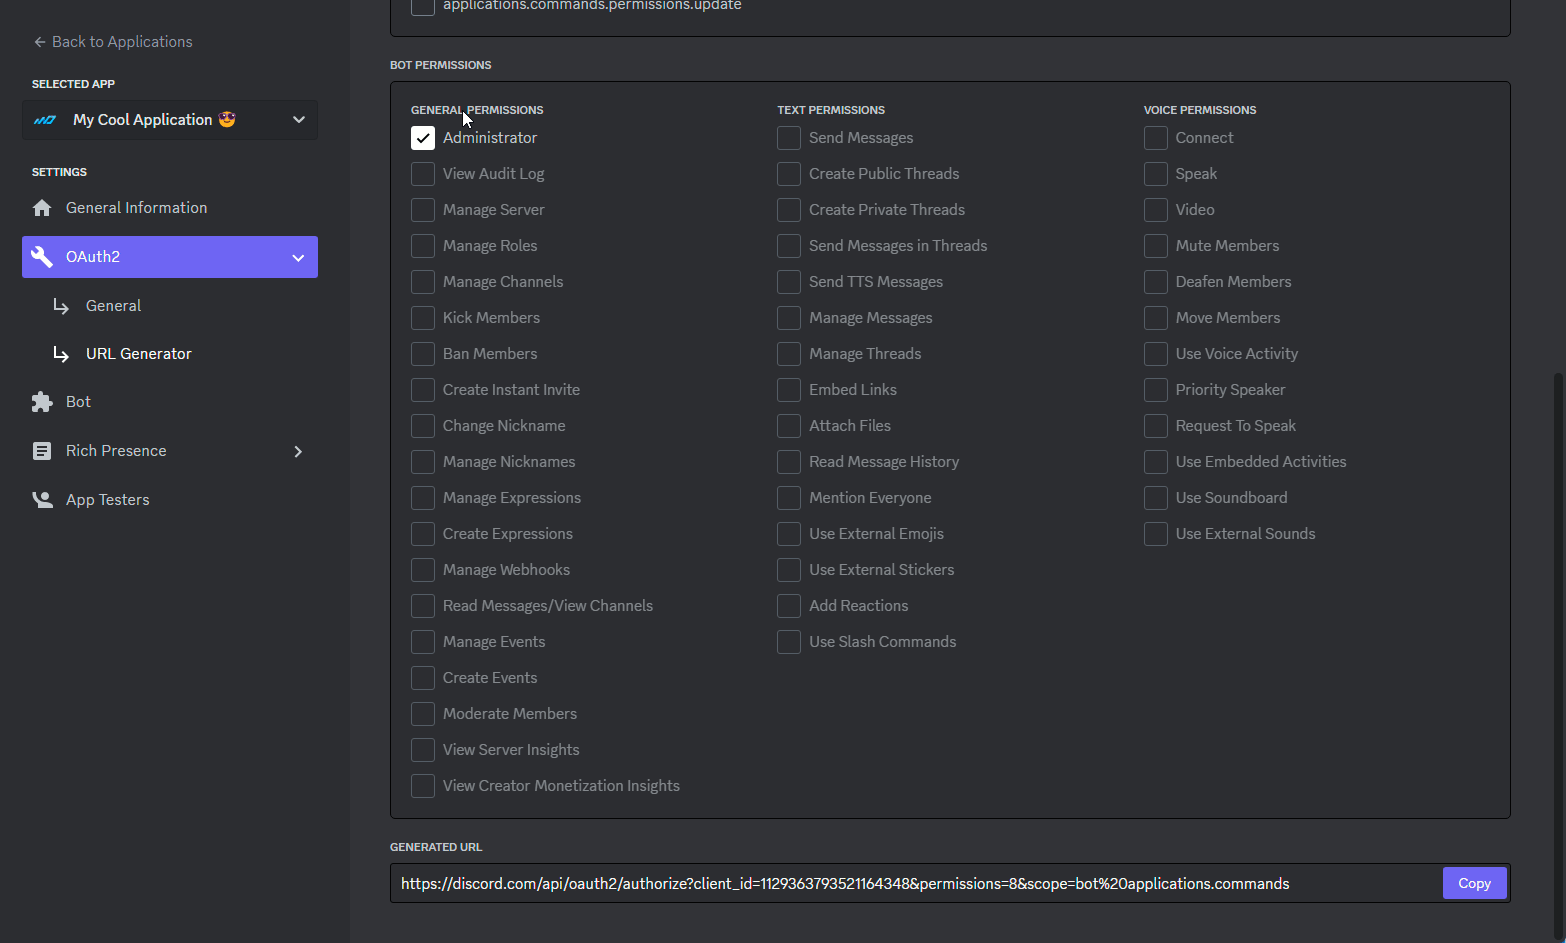Enable the View Audit Log checkbox
Viewport: 1566px width, 943px height.
(x=423, y=174)
